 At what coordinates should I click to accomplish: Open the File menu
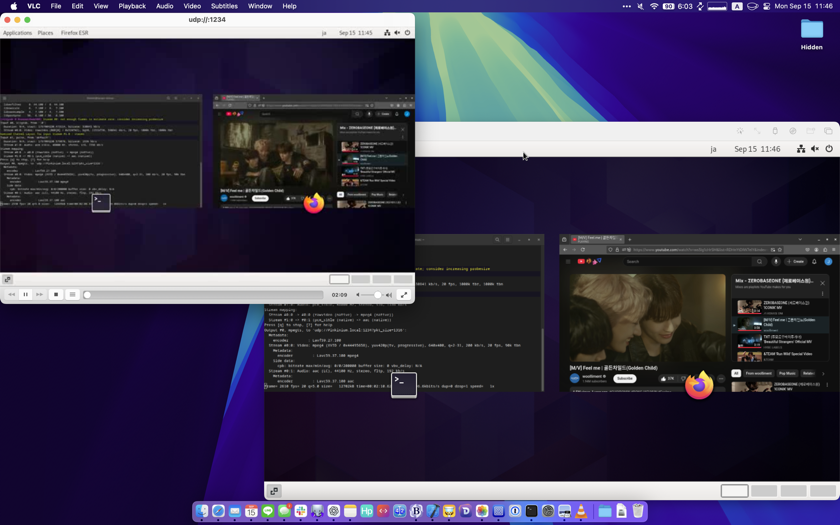coord(56,6)
